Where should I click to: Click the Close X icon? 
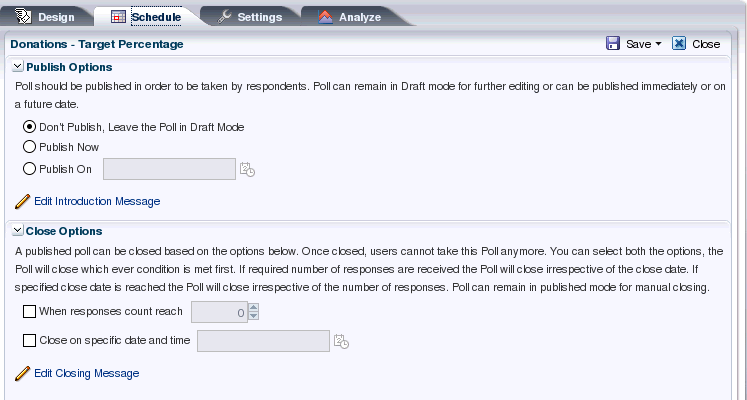click(679, 43)
